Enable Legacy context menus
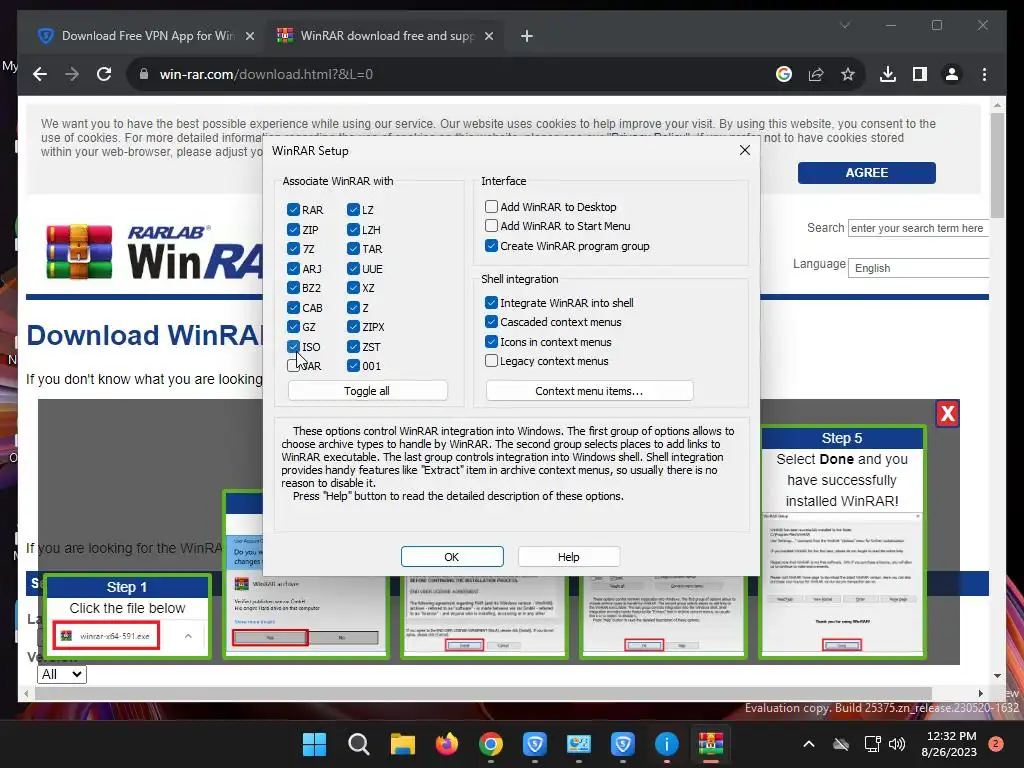The height and width of the screenshot is (768, 1024). [x=491, y=360]
